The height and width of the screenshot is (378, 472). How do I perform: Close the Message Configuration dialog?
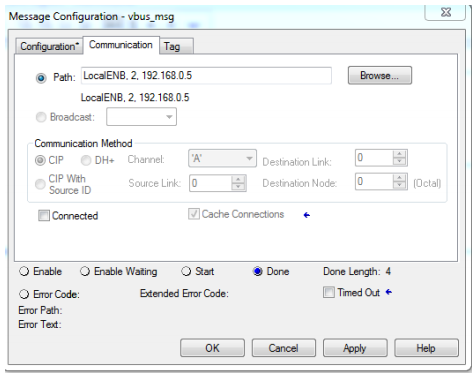point(445,13)
